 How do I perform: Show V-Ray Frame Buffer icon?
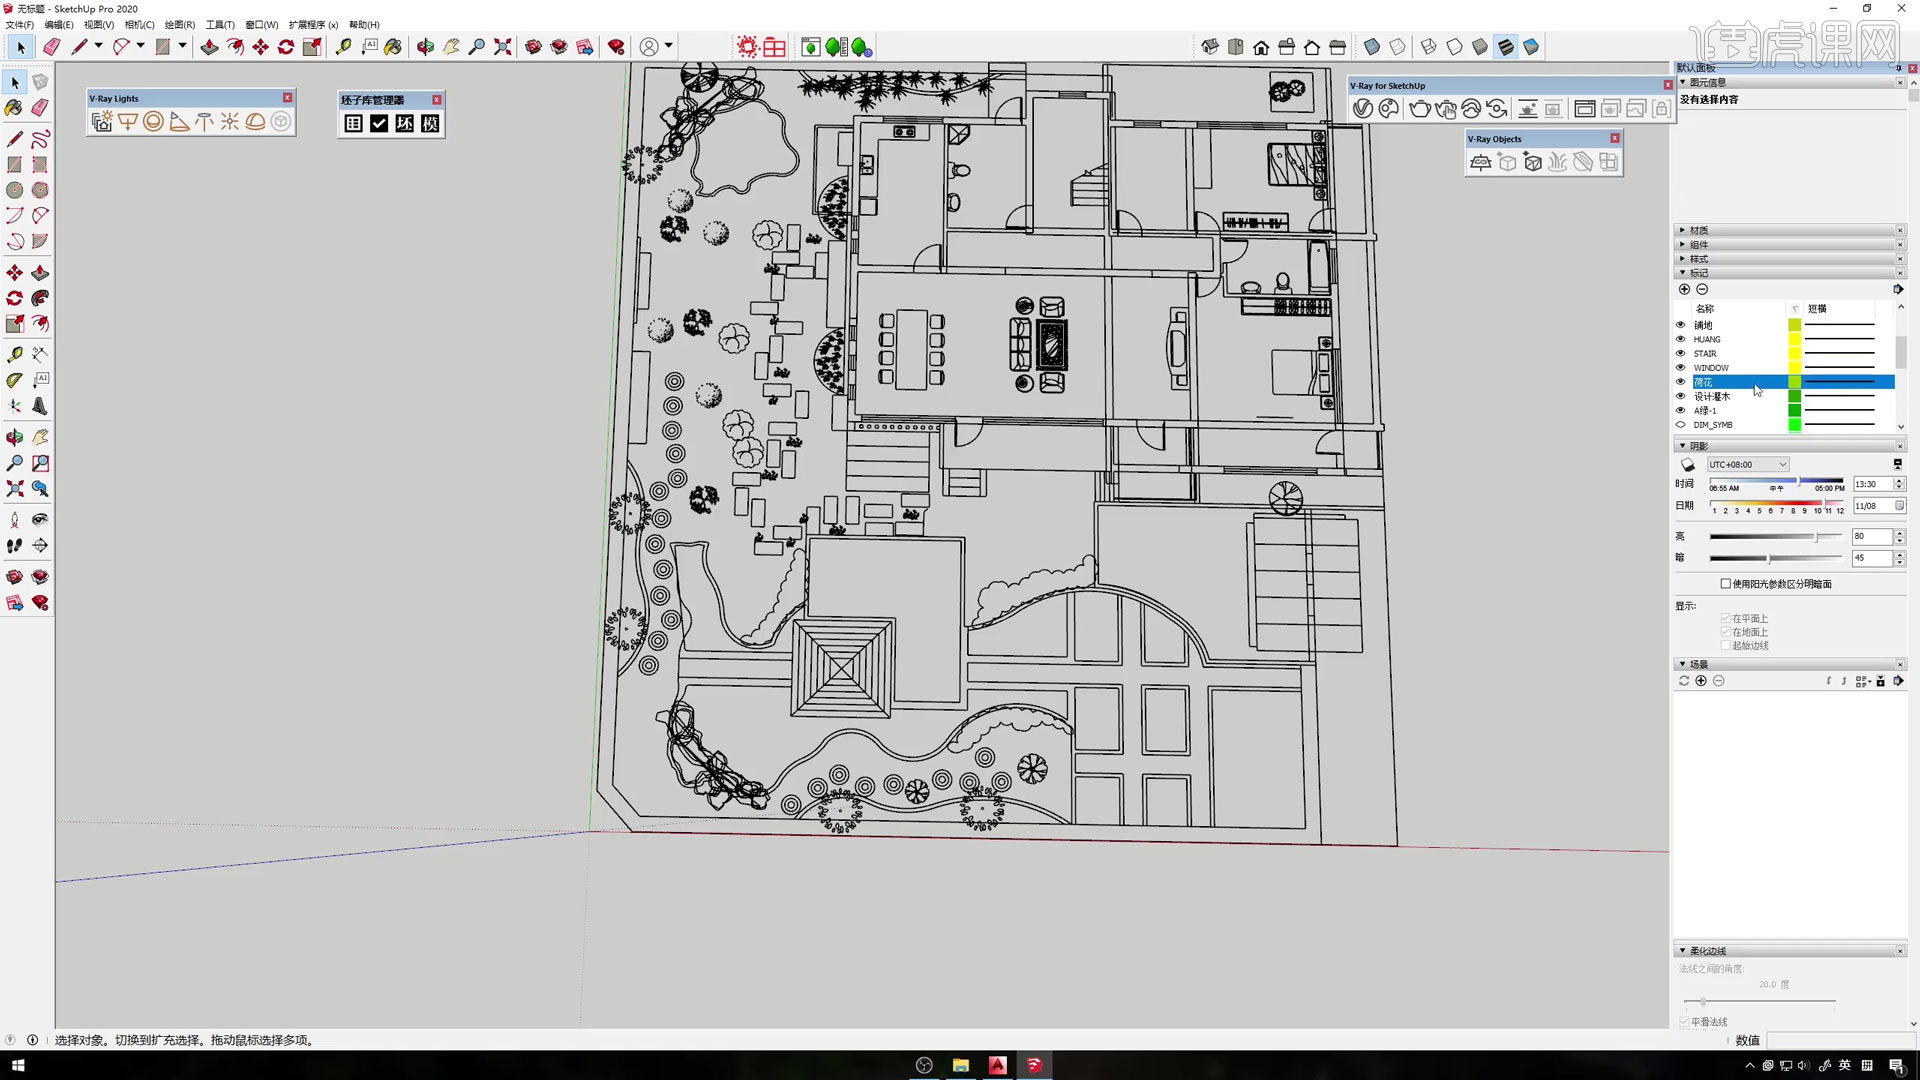[1584, 109]
